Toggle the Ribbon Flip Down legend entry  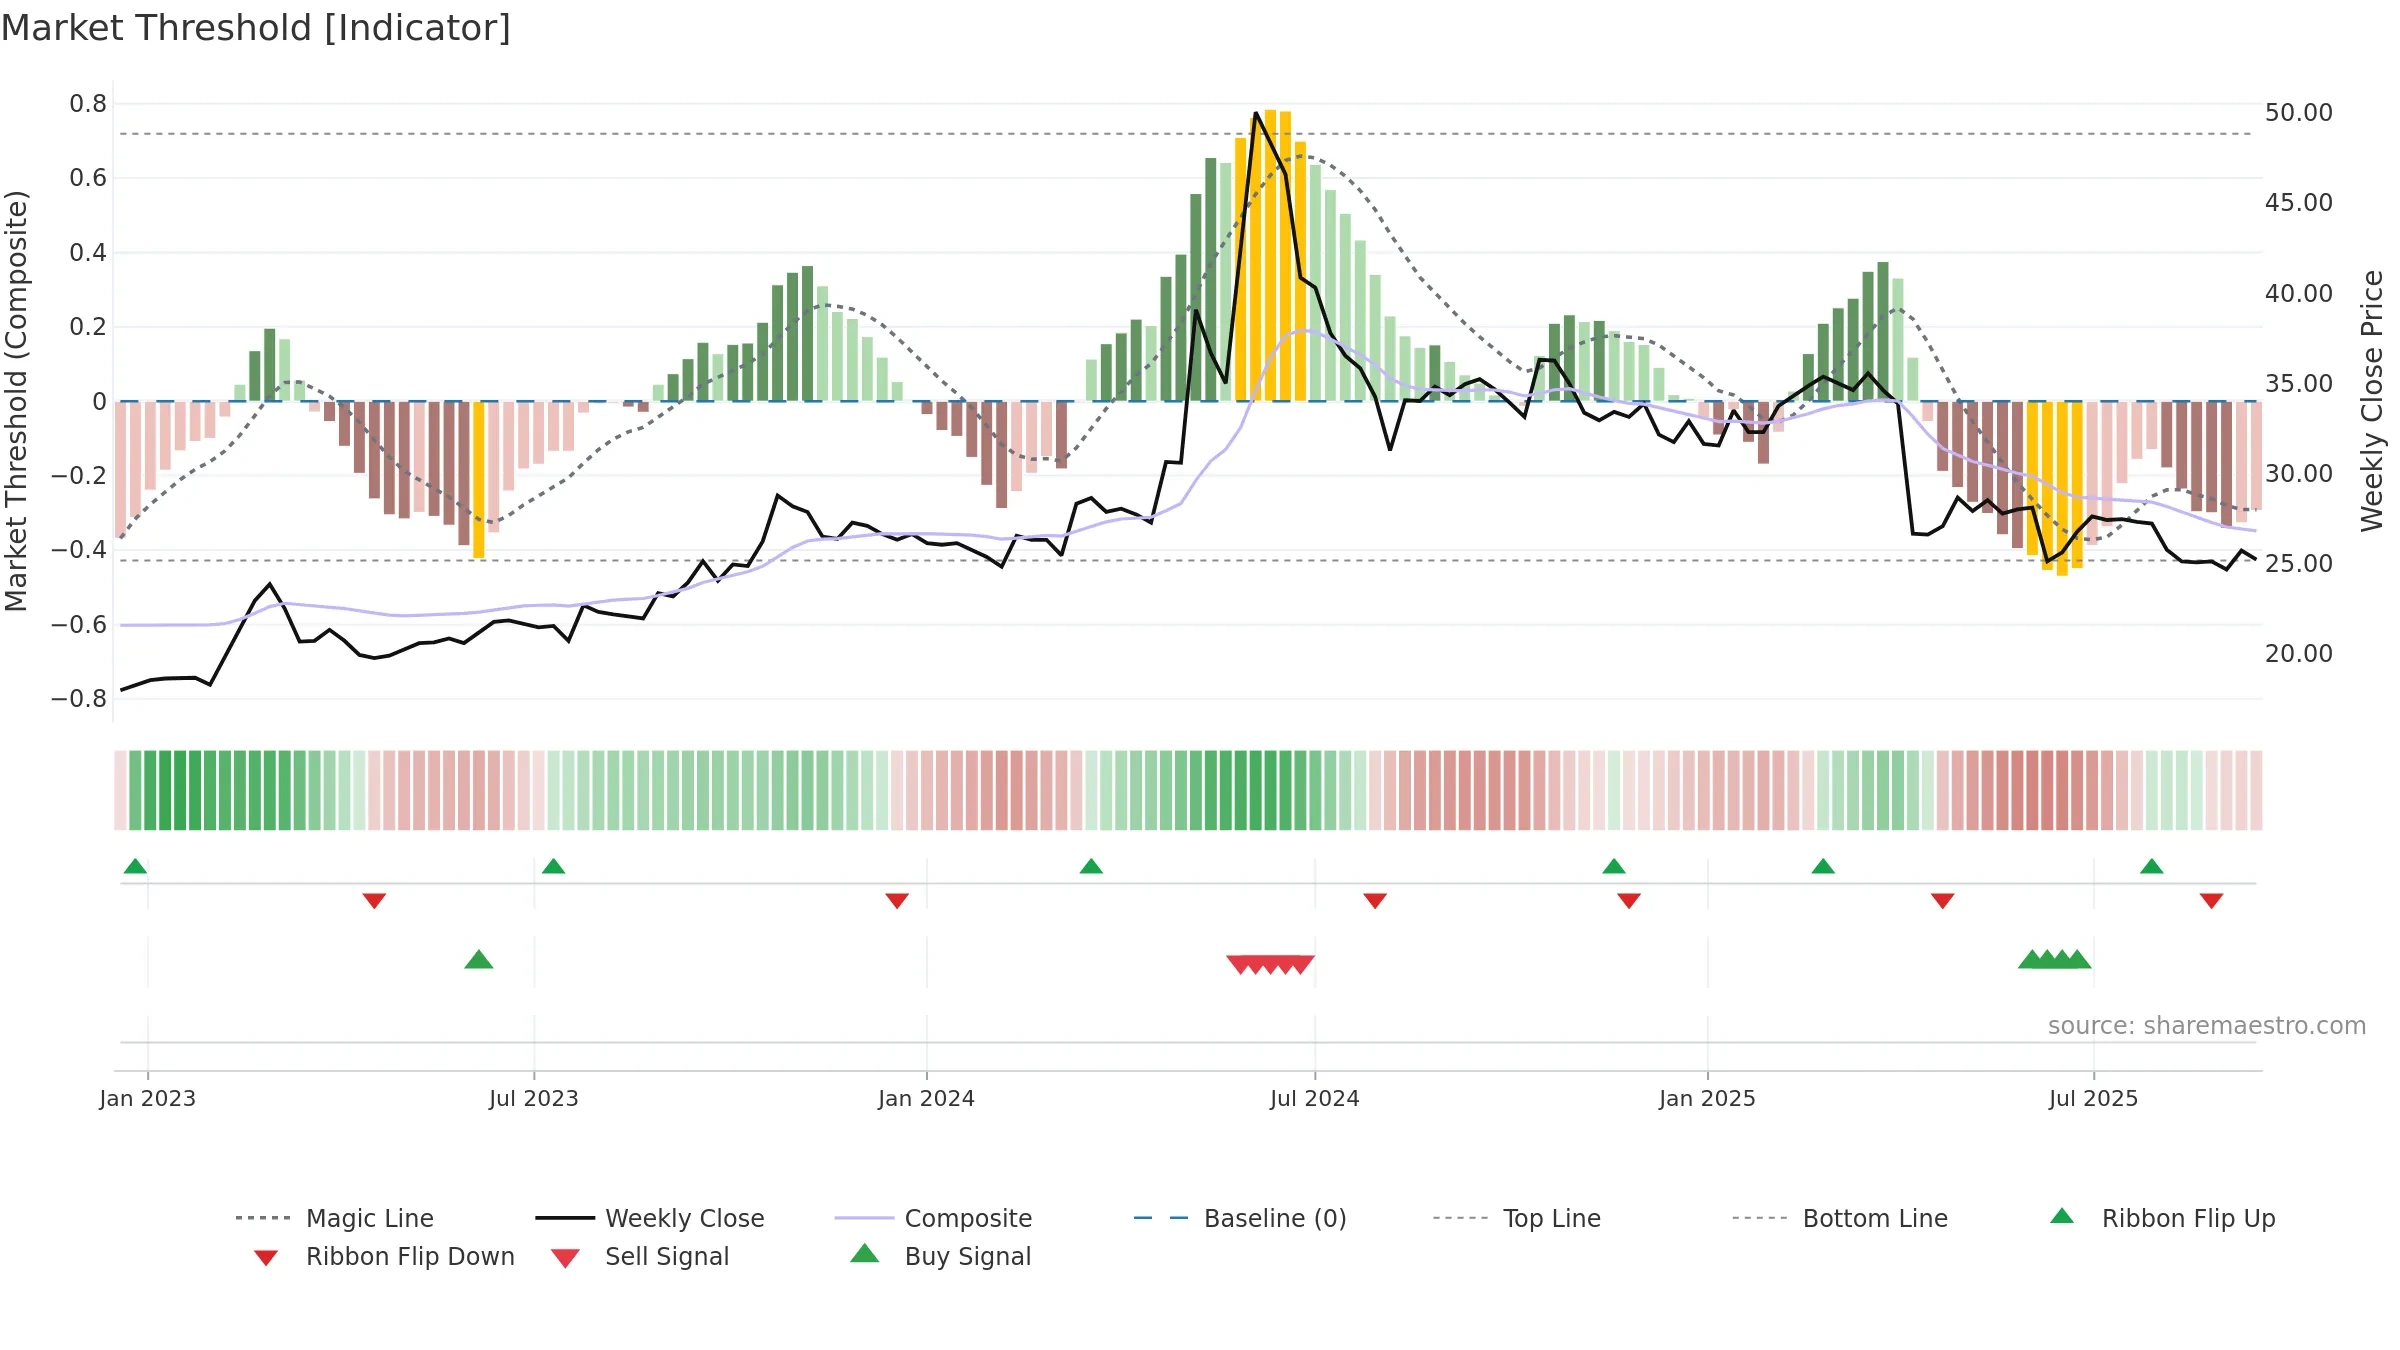pos(384,1256)
